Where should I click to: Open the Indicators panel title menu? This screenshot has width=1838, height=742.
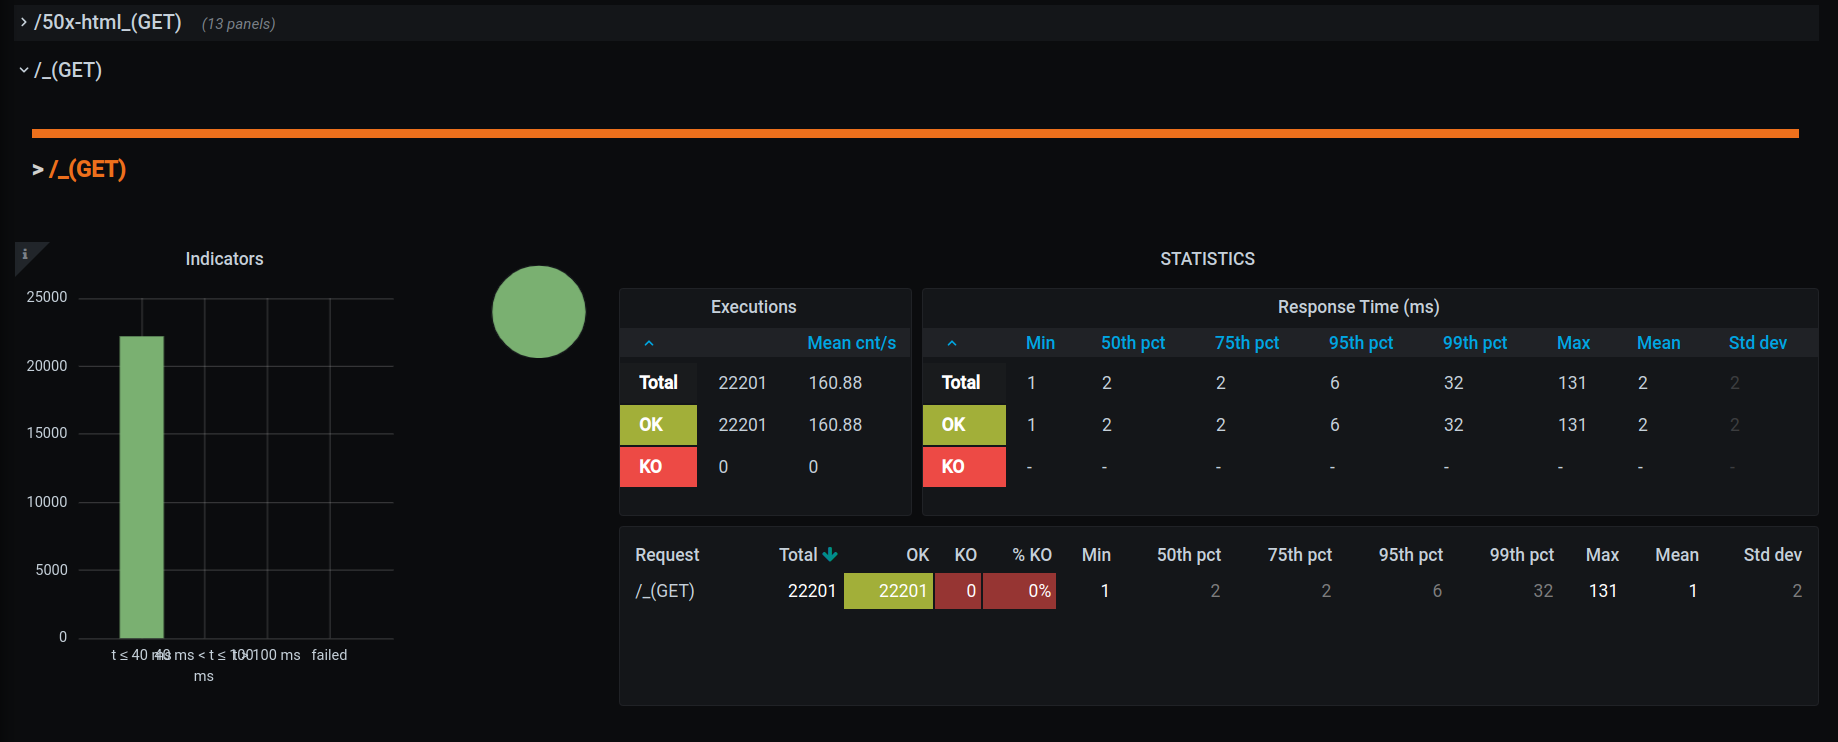tap(224, 259)
